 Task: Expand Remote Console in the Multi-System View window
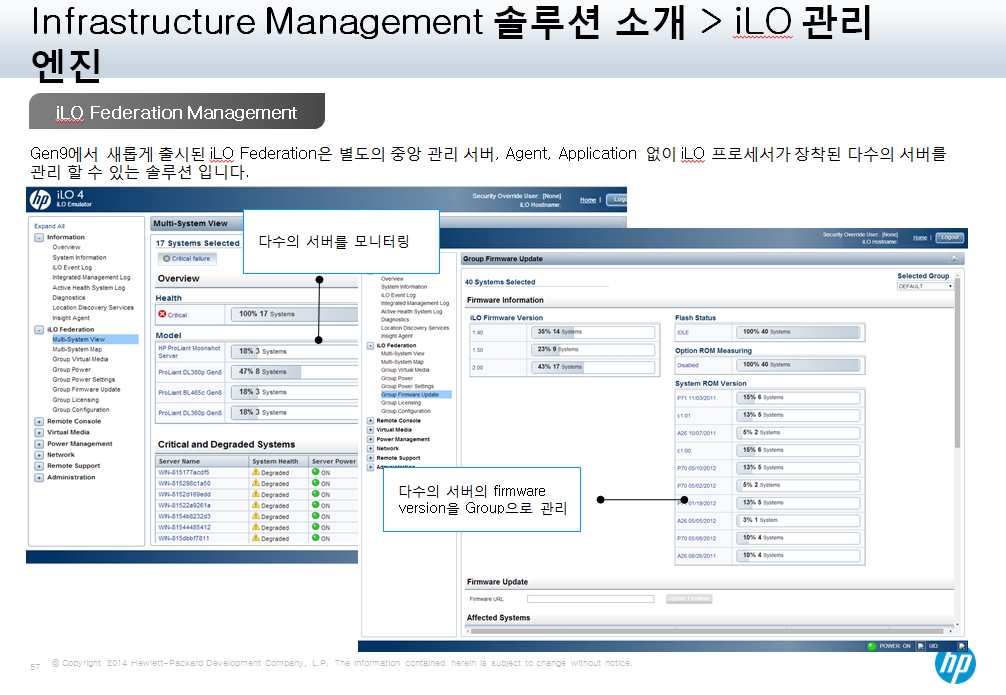point(39,422)
